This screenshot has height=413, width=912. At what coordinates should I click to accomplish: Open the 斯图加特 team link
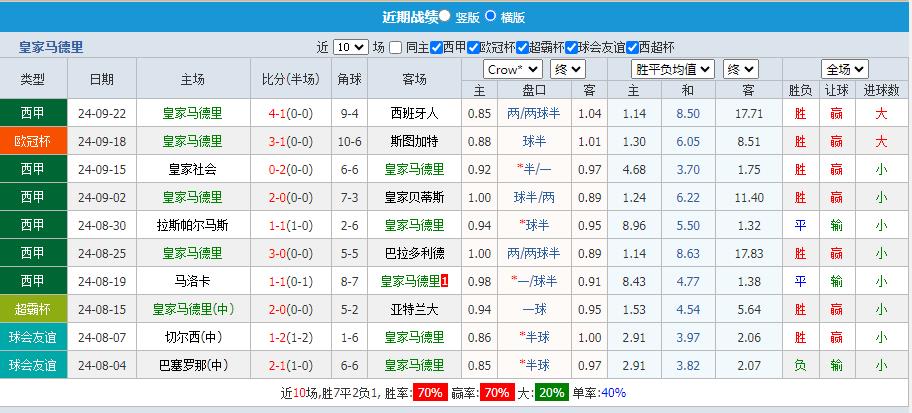[x=415, y=141]
